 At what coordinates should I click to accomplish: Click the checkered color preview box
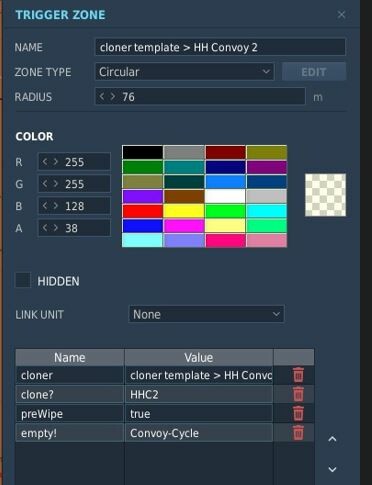[325, 195]
